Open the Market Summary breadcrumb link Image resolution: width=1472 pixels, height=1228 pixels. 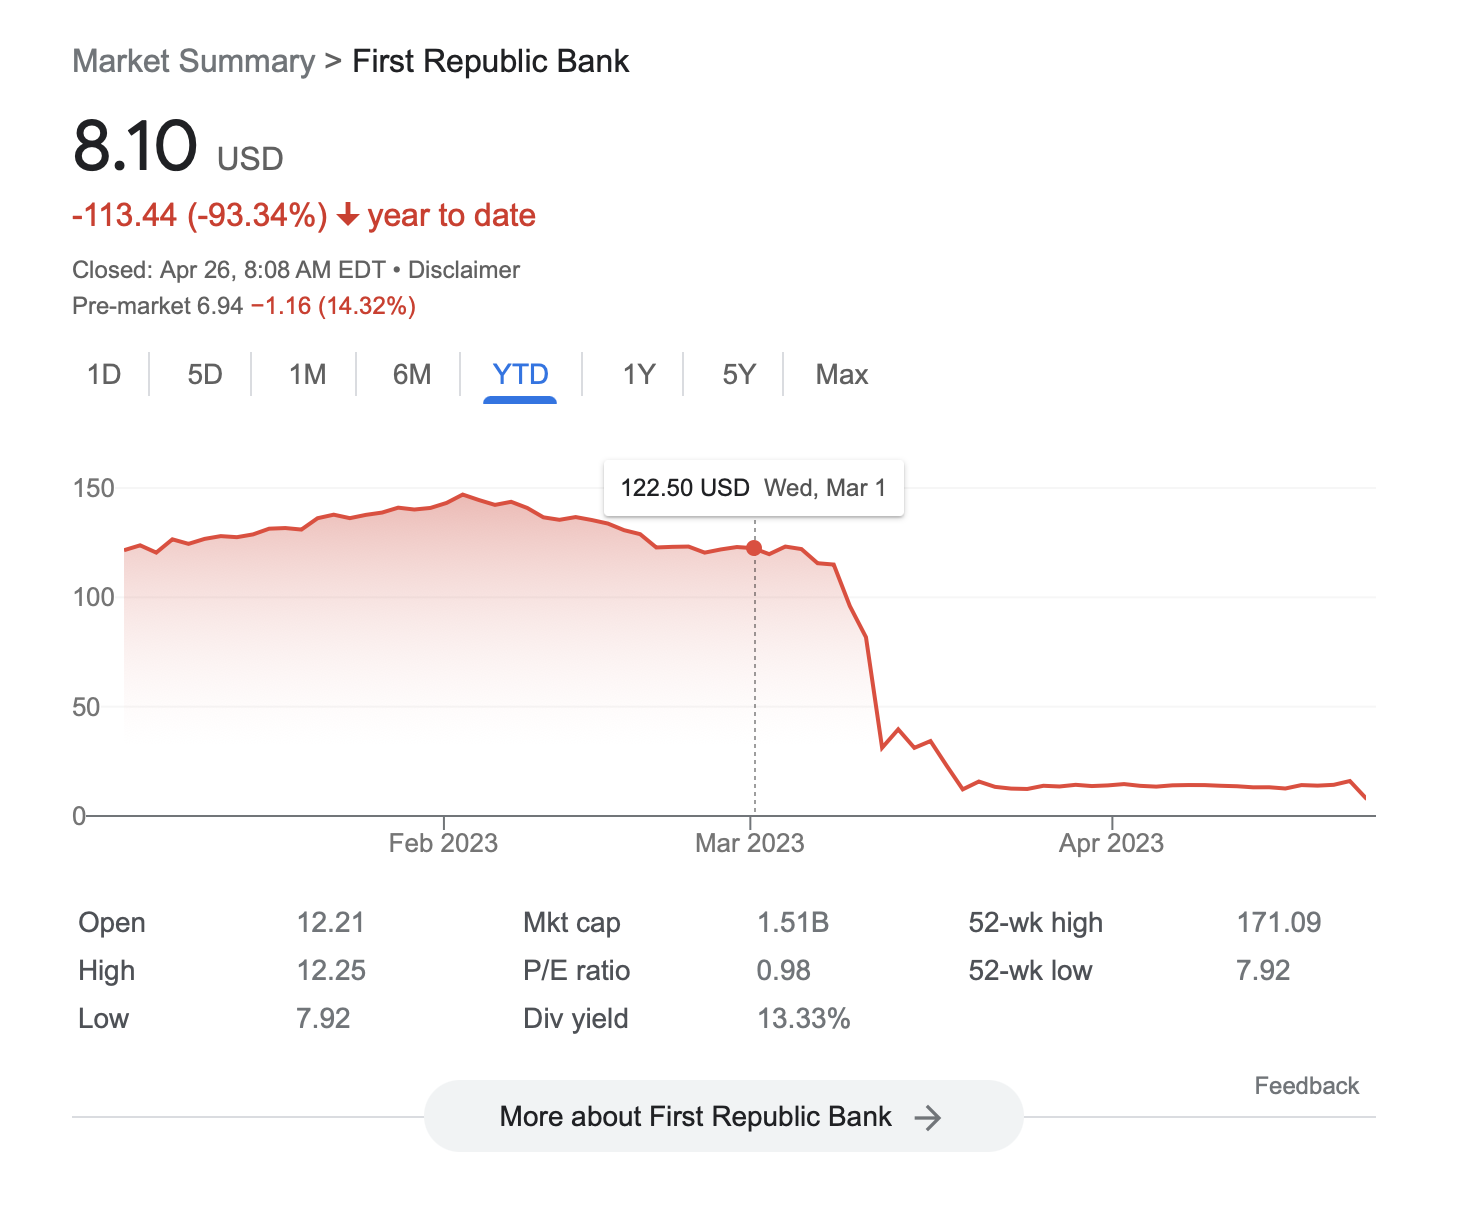tap(193, 61)
